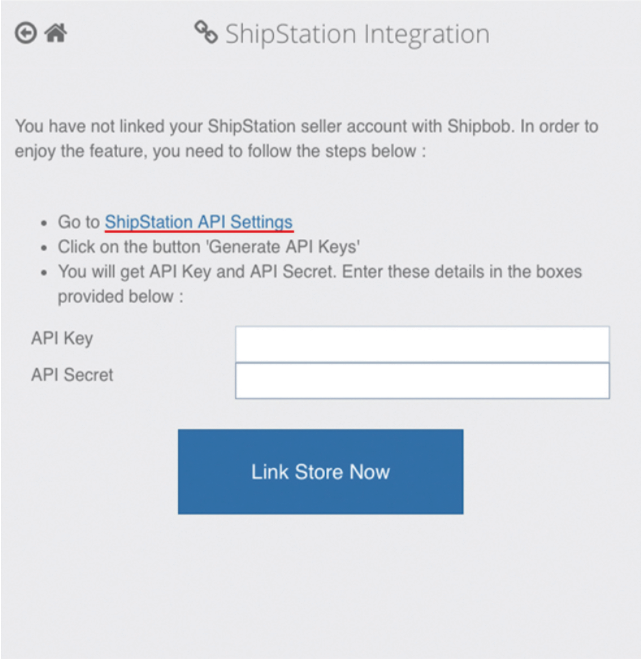Focus the API Key input field
Screen dimensions: 642x661
[x=422, y=344]
